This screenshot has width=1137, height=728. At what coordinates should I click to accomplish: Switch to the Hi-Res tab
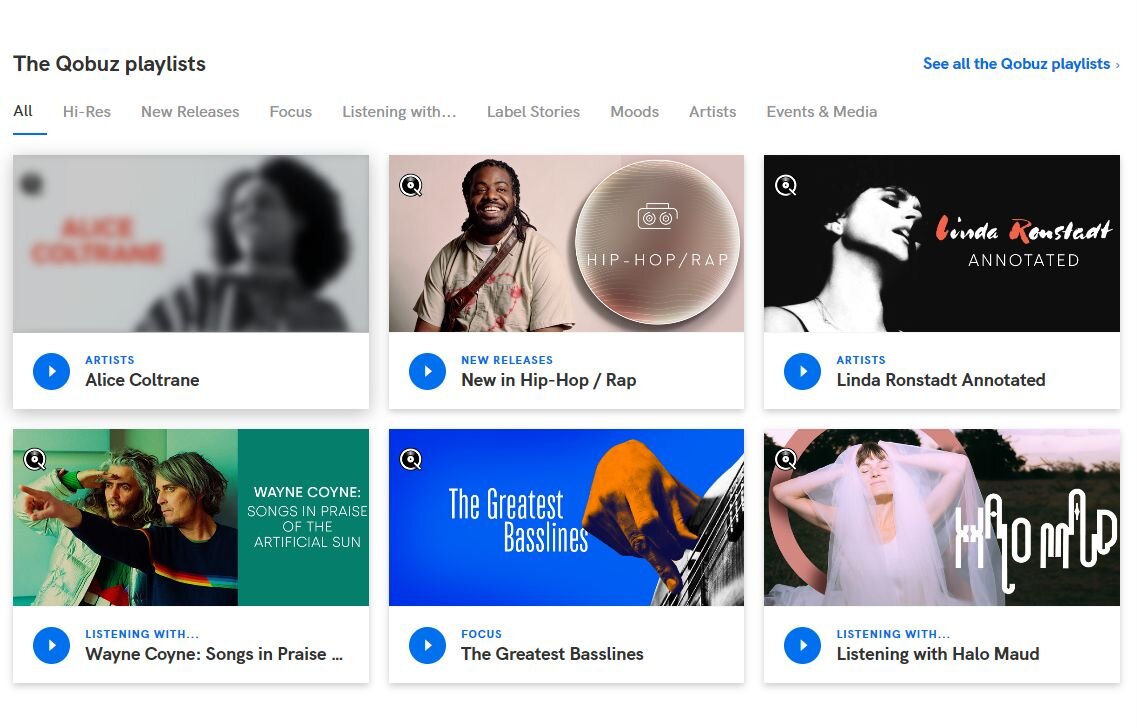tap(87, 112)
